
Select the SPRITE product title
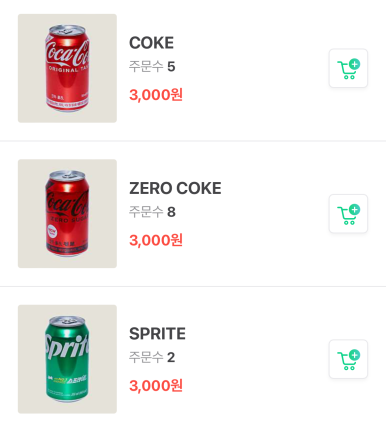point(157,333)
